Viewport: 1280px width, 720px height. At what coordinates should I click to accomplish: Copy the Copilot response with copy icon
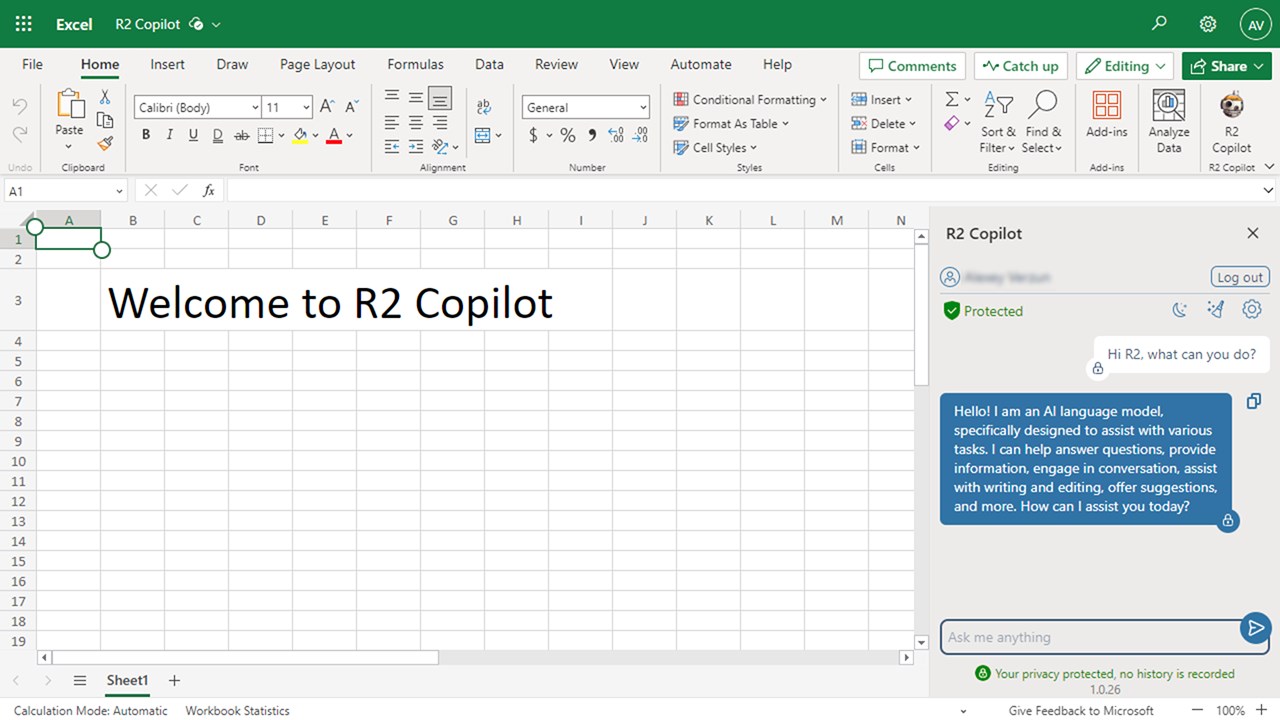[1254, 401]
